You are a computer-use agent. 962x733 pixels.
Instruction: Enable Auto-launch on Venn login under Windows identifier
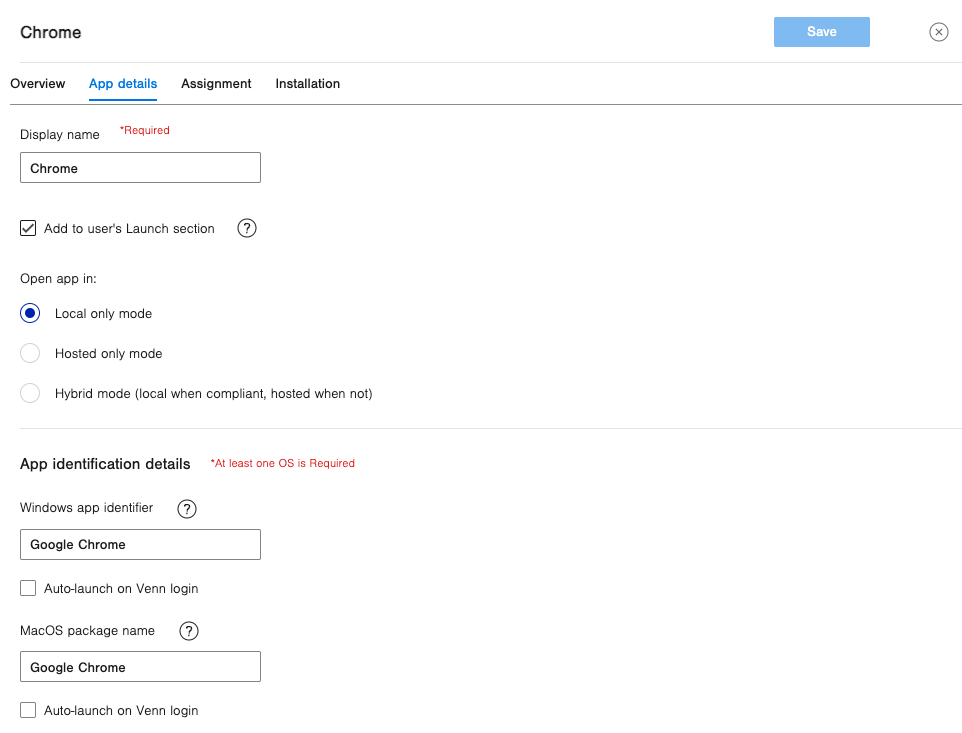28,588
